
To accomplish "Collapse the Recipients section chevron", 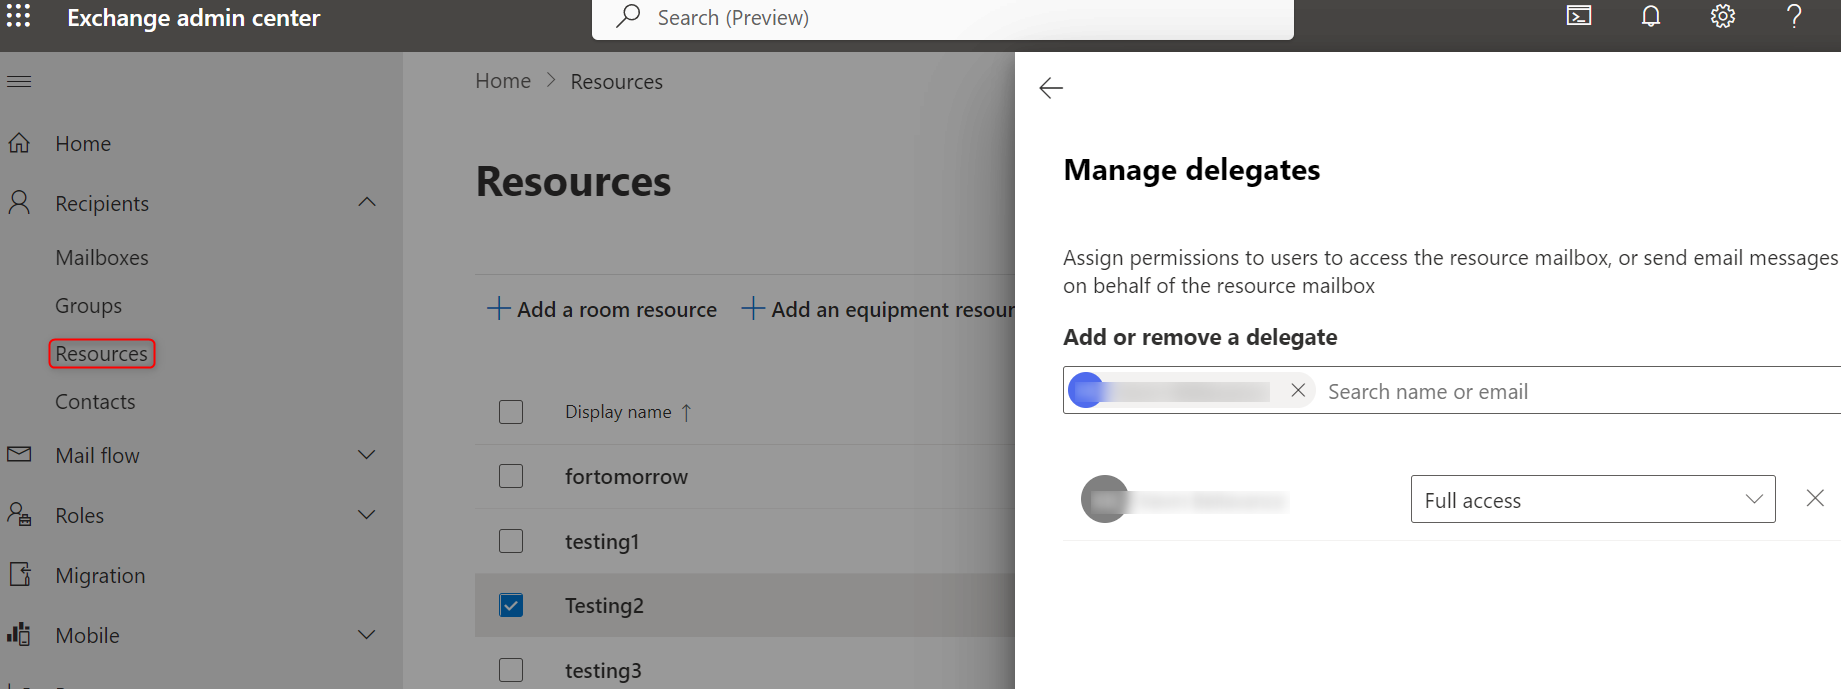I will click(x=367, y=202).
